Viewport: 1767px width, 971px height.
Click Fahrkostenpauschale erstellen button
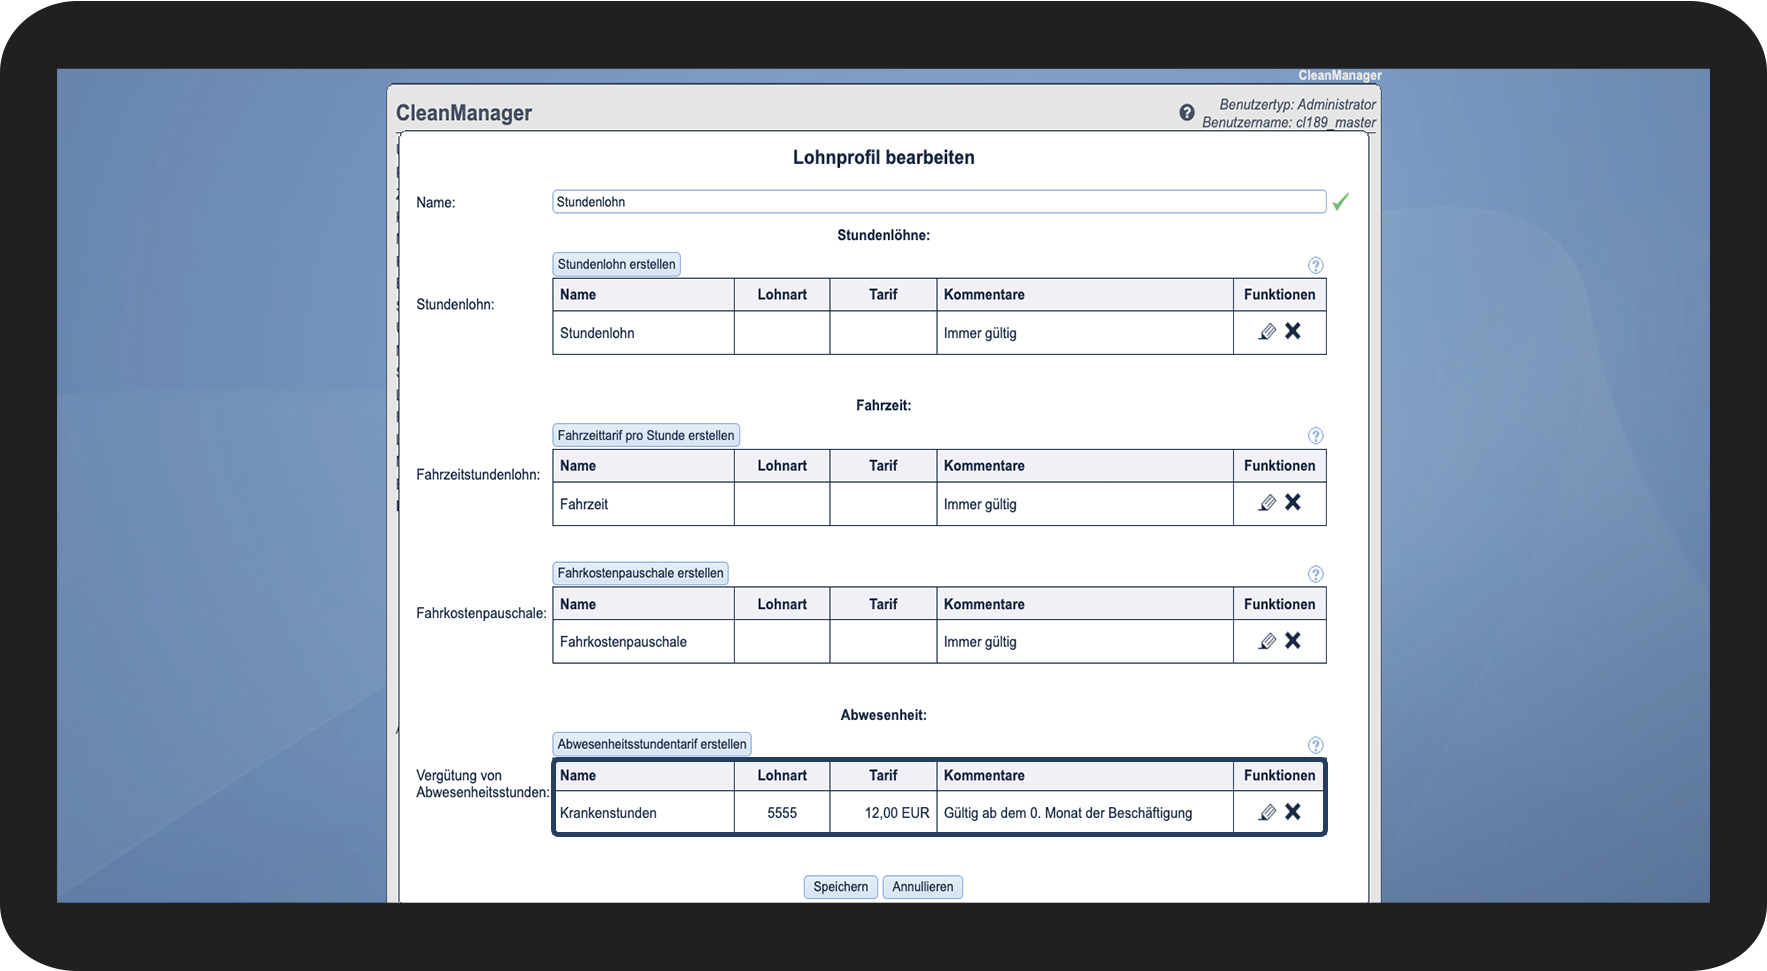point(640,573)
